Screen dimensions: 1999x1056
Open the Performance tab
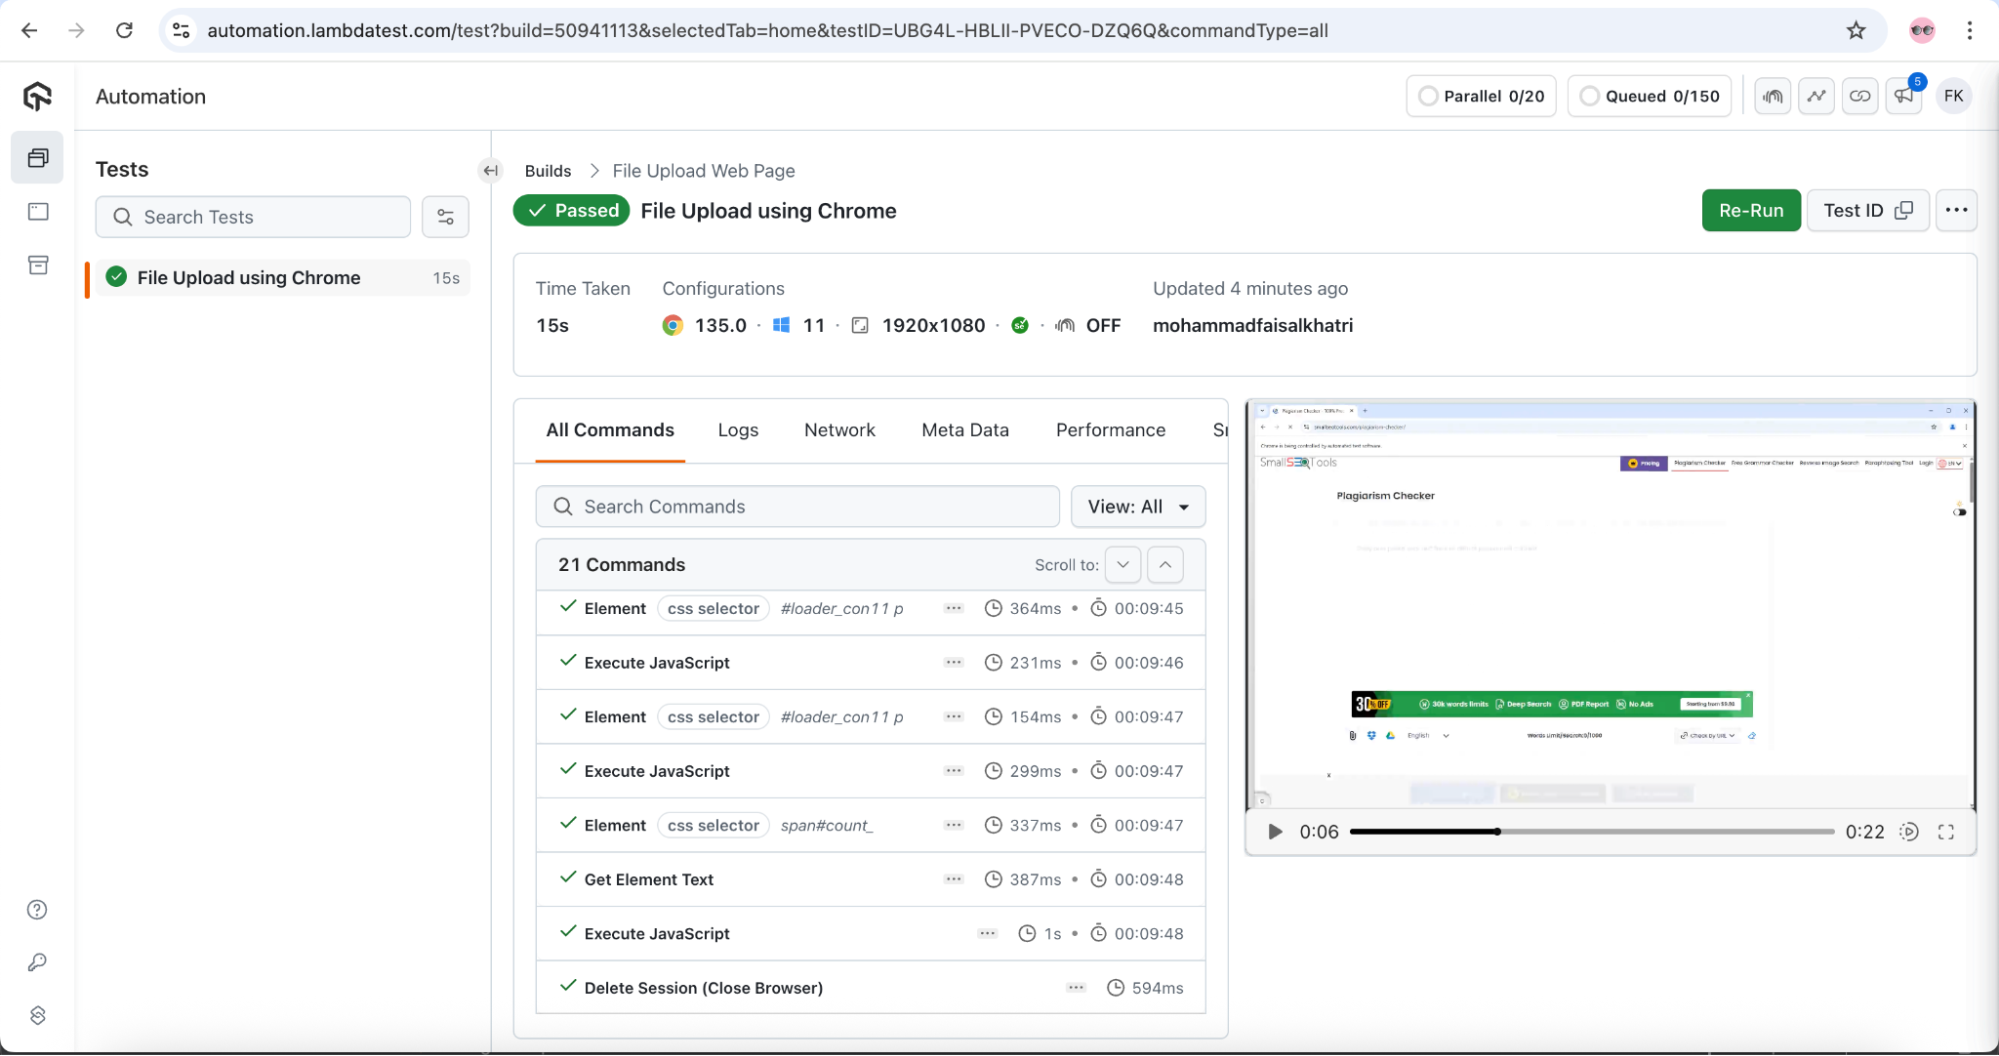click(1109, 430)
